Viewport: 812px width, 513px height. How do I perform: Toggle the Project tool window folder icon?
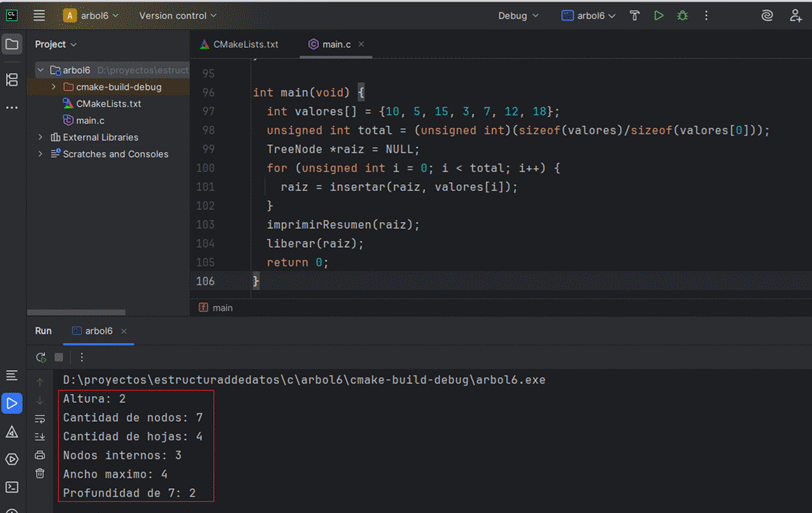pyautogui.click(x=12, y=44)
